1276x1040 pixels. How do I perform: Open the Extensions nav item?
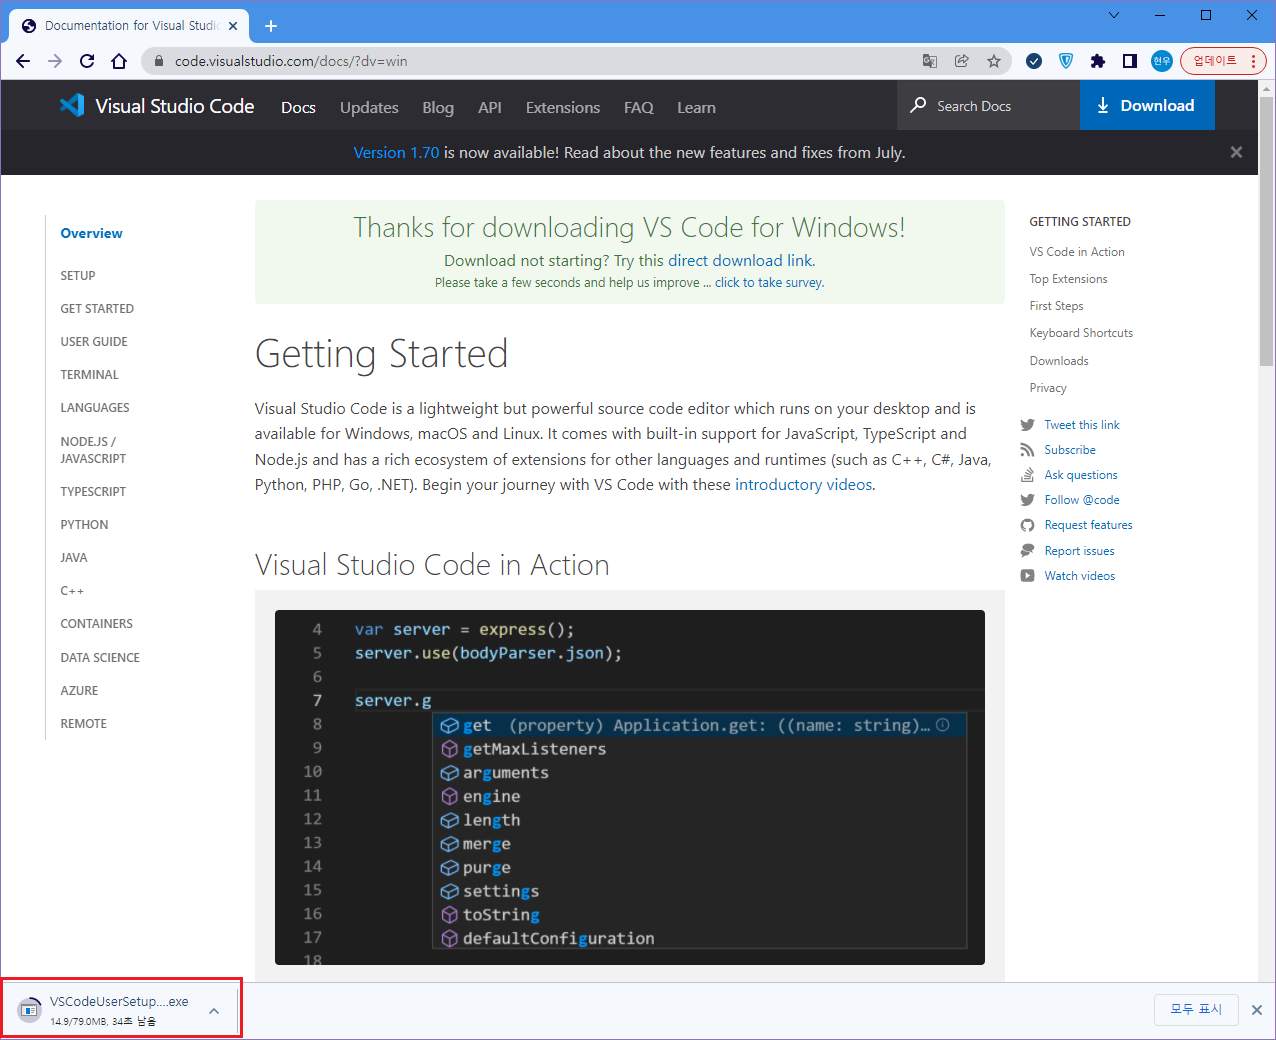click(563, 107)
